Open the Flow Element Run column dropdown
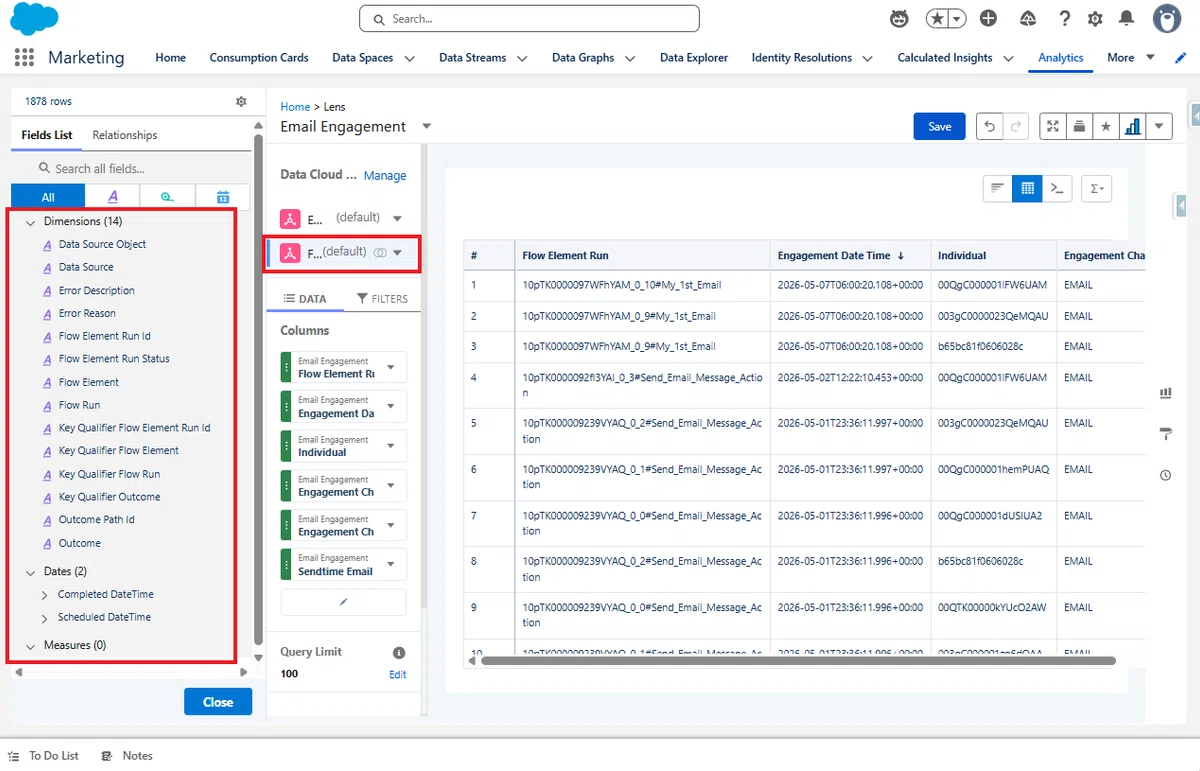The height and width of the screenshot is (771, 1200). click(391, 367)
